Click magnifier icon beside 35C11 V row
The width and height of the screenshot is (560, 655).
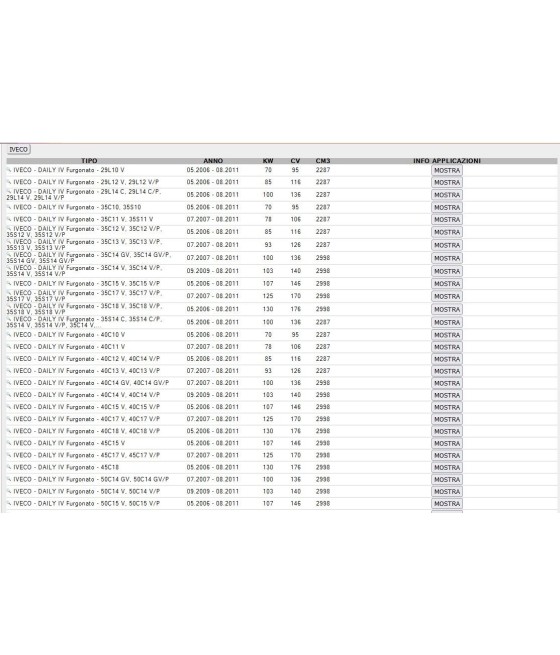(9, 219)
